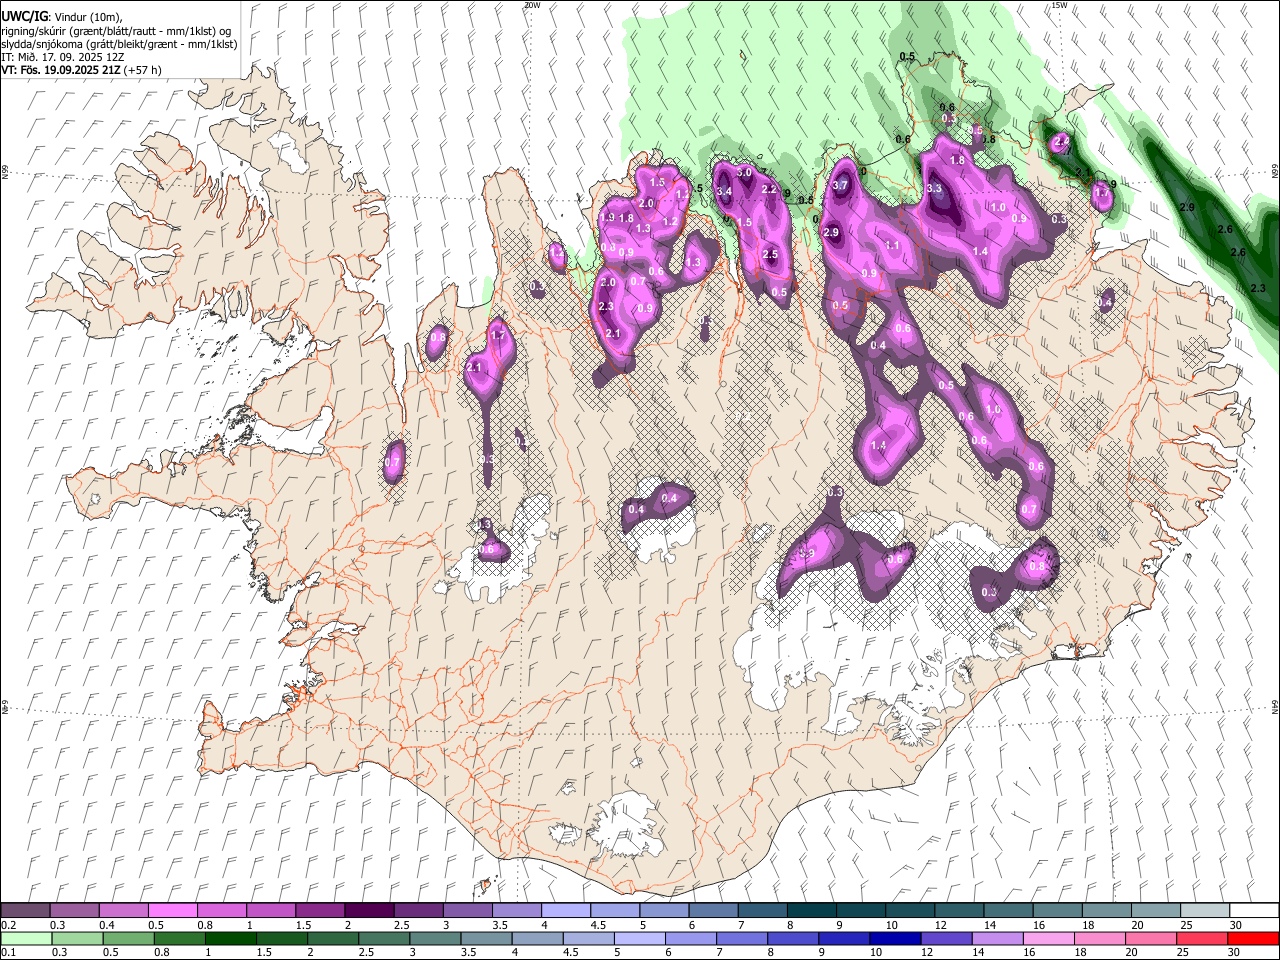Click the 'UWC/IG: Vindur (10m)' title text

pyautogui.click(x=61, y=17)
